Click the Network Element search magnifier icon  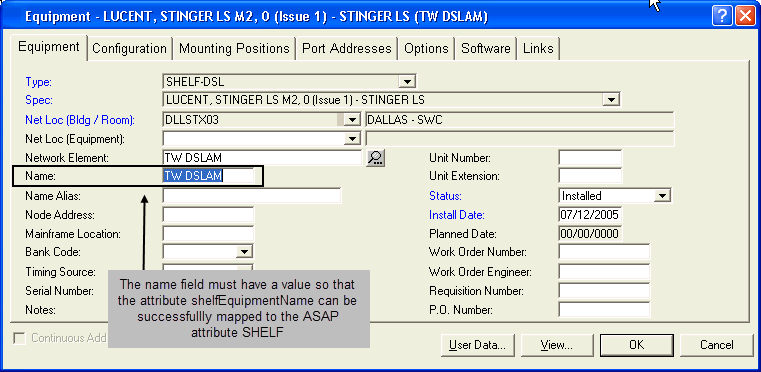[376, 158]
